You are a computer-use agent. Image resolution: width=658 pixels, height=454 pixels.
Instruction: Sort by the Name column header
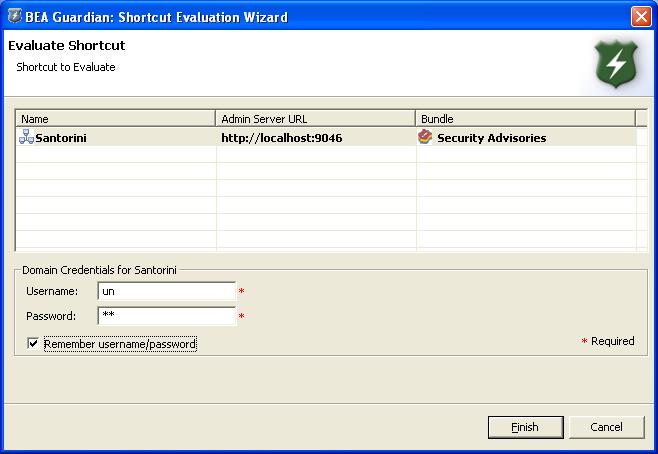pyautogui.click(x=115, y=119)
